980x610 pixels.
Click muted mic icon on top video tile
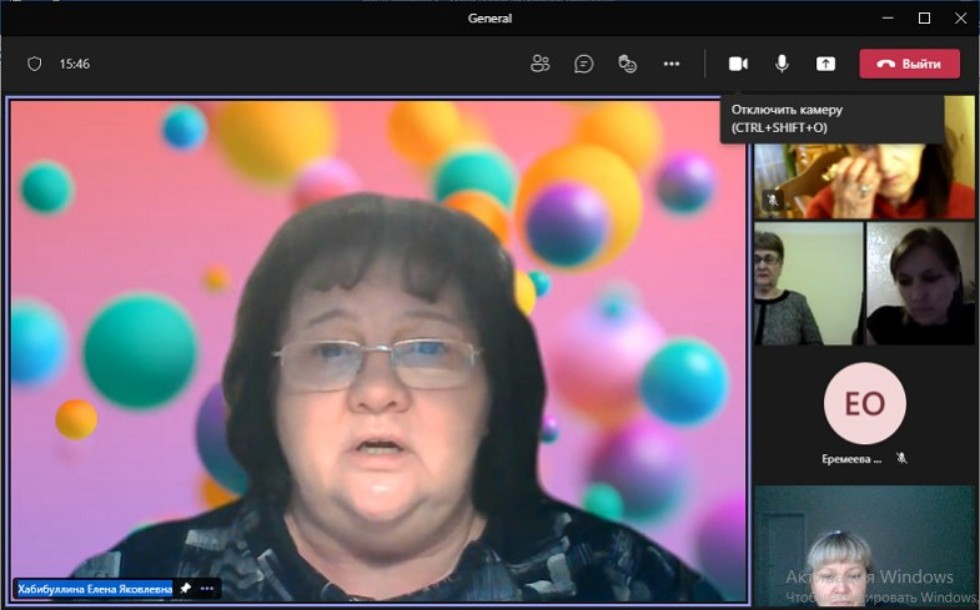(x=772, y=200)
